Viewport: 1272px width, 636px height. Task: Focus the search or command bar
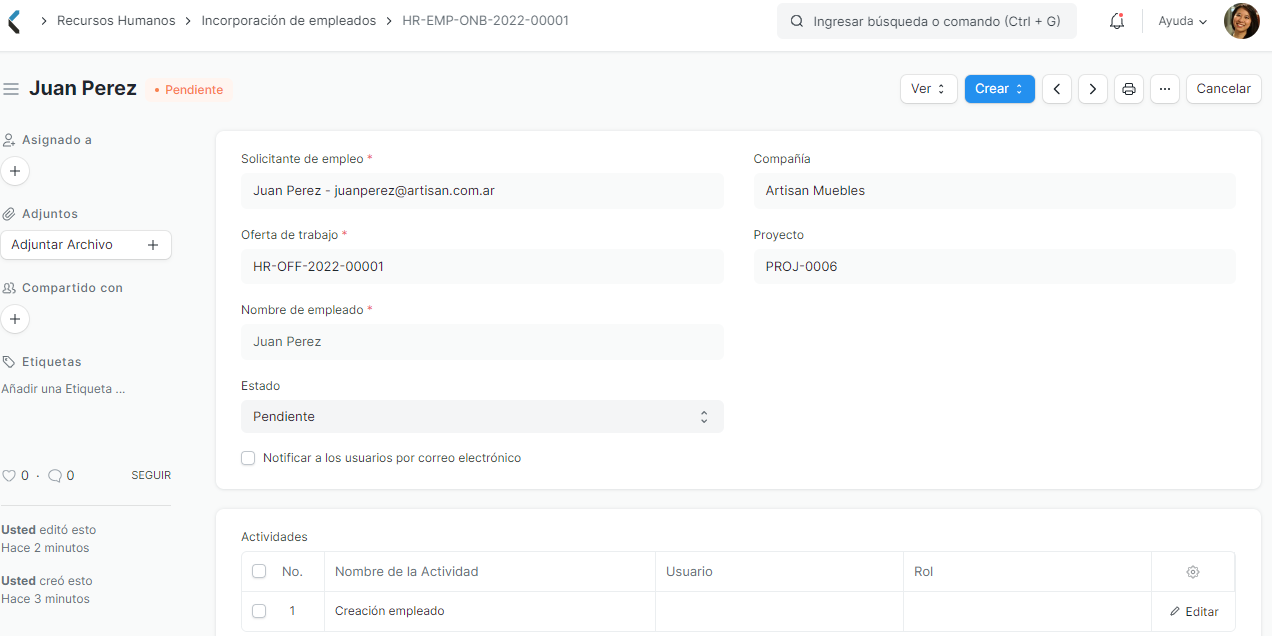tap(927, 21)
